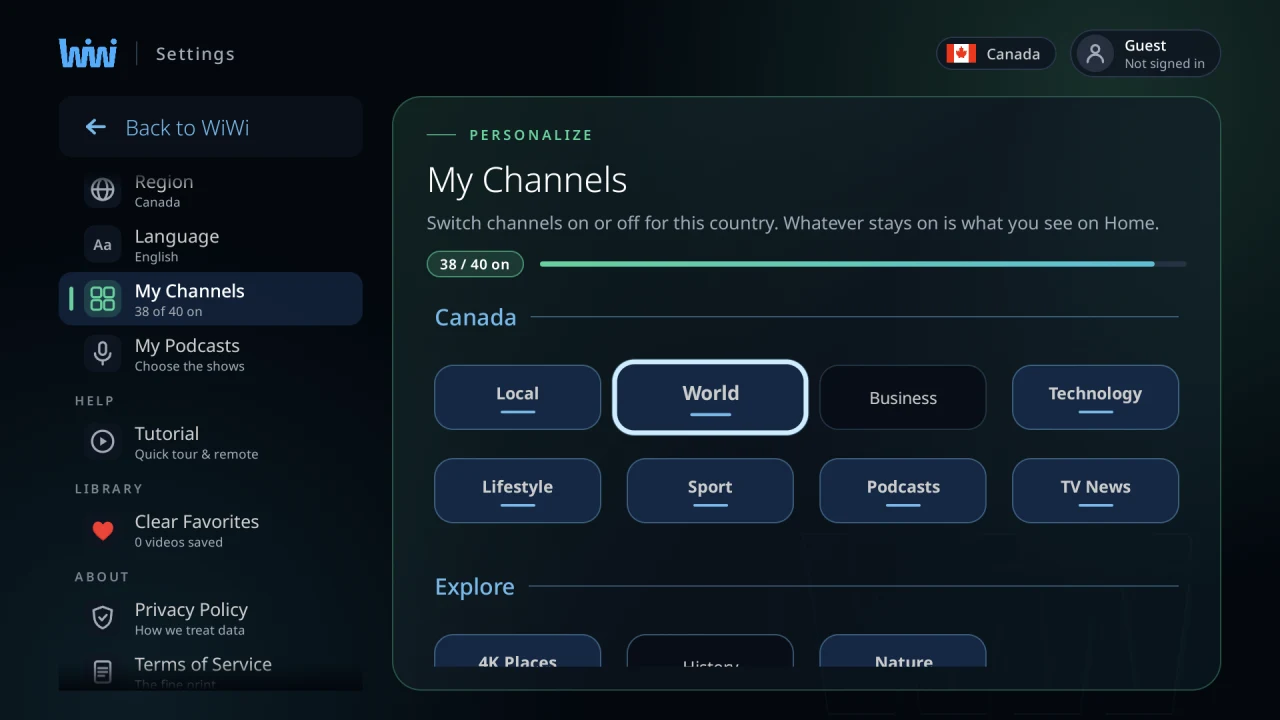1280x720 pixels.
Task: Click the Terms of Service document icon
Action: pyautogui.click(x=103, y=672)
